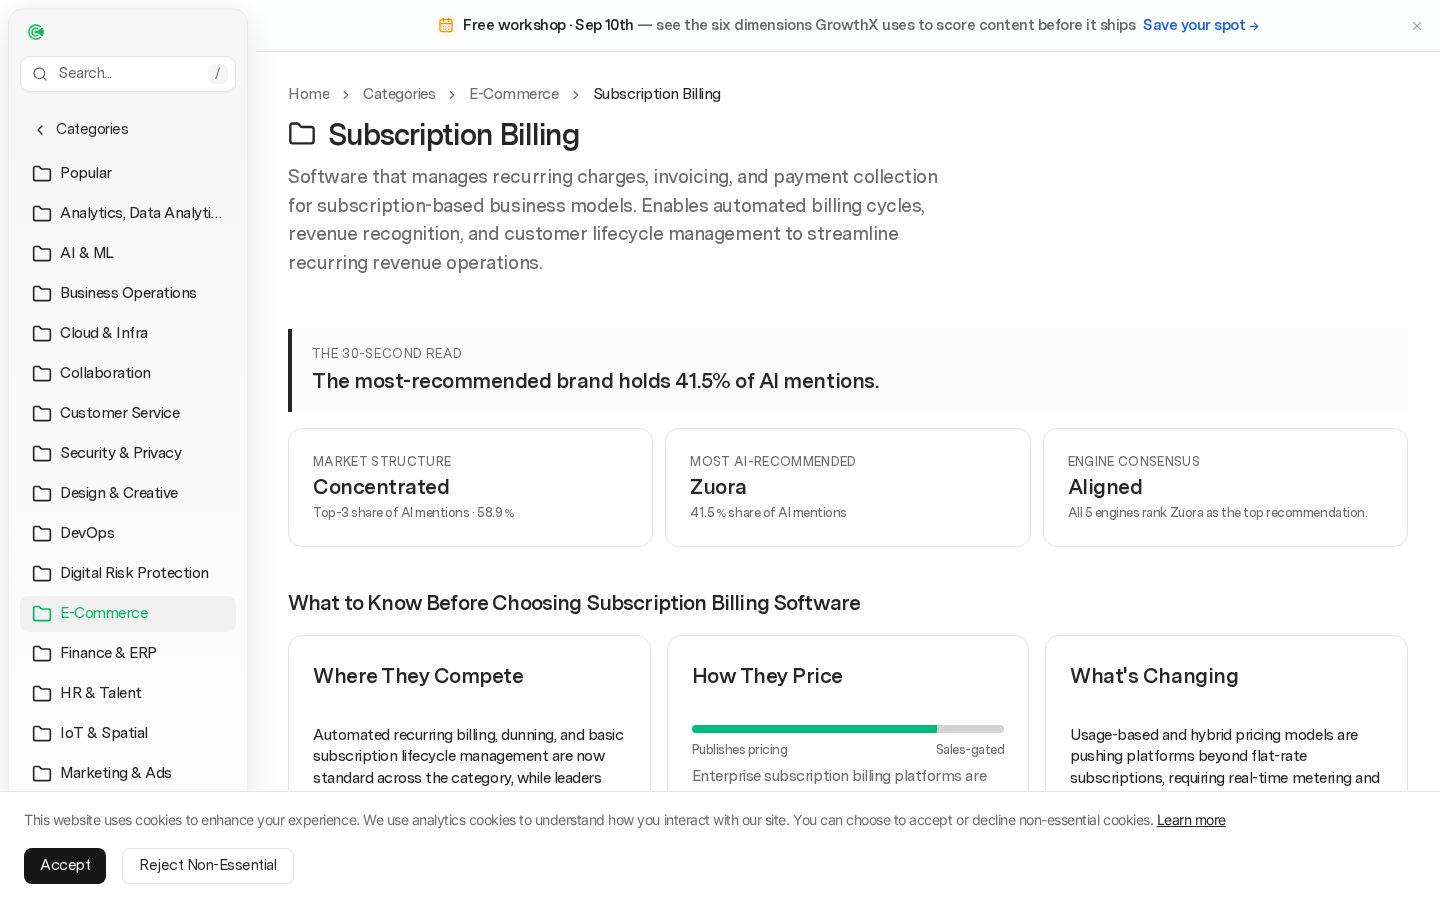Click the folder icon beside Digital Risk Protection

[42, 574]
